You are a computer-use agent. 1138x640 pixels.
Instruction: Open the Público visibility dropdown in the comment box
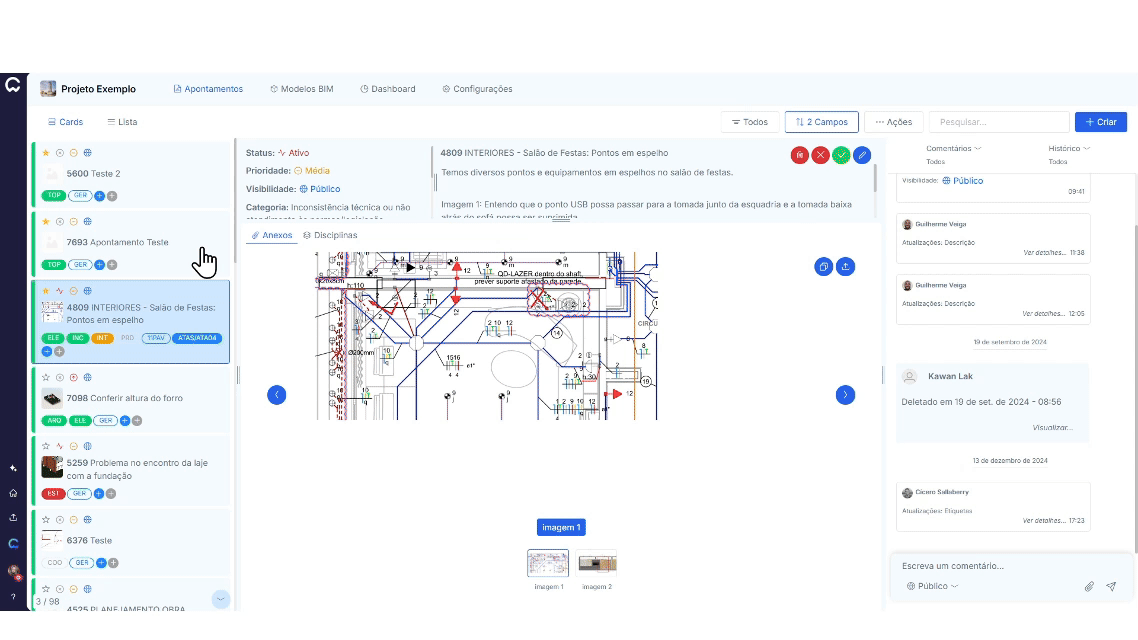click(x=933, y=586)
